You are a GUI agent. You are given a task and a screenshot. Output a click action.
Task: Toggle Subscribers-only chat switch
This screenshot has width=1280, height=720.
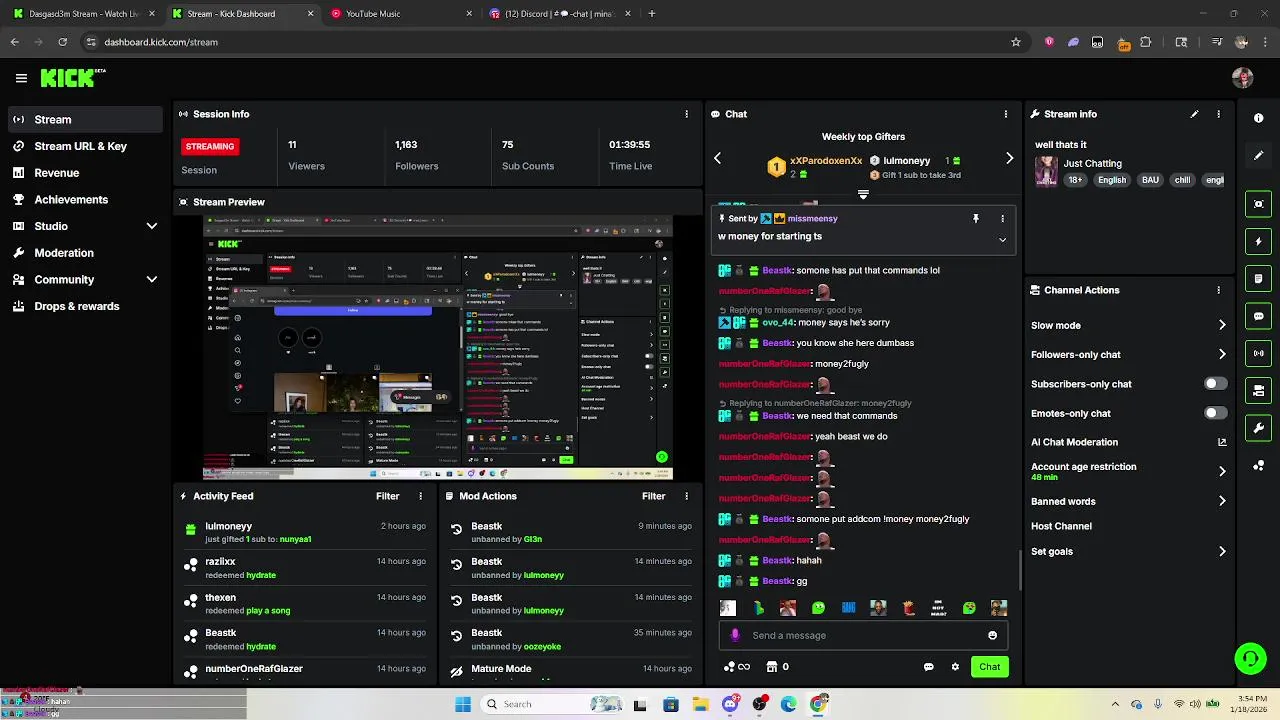pos(1215,384)
